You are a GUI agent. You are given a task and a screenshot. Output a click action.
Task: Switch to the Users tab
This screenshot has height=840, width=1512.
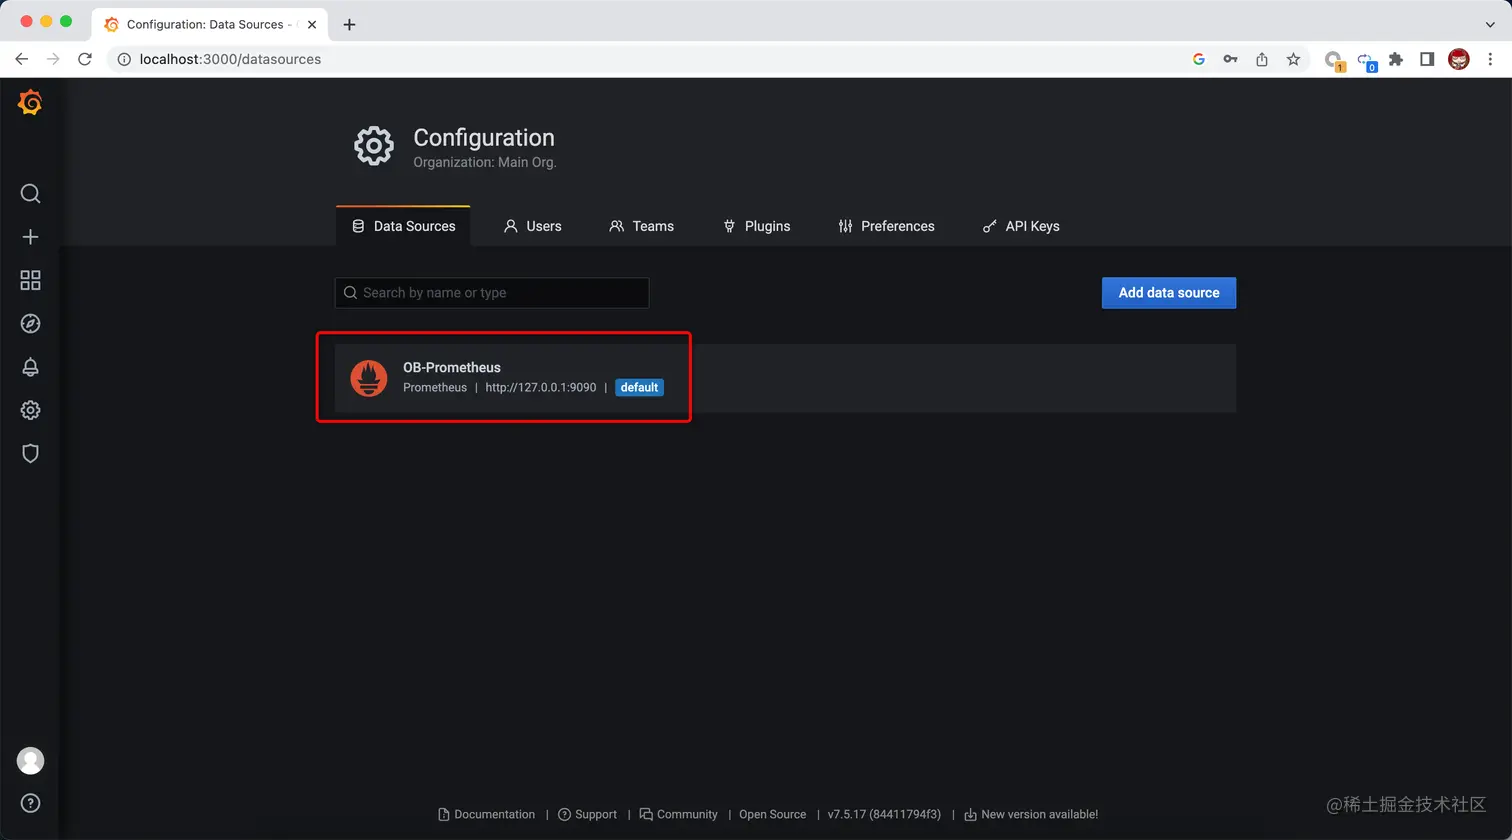532,226
